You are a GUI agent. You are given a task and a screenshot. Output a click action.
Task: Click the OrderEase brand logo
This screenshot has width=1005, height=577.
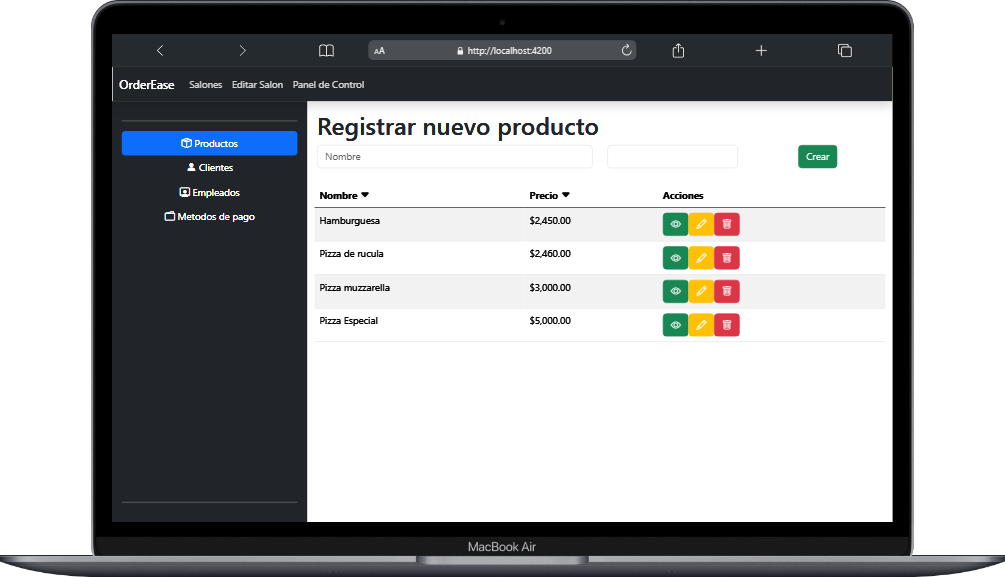click(147, 85)
